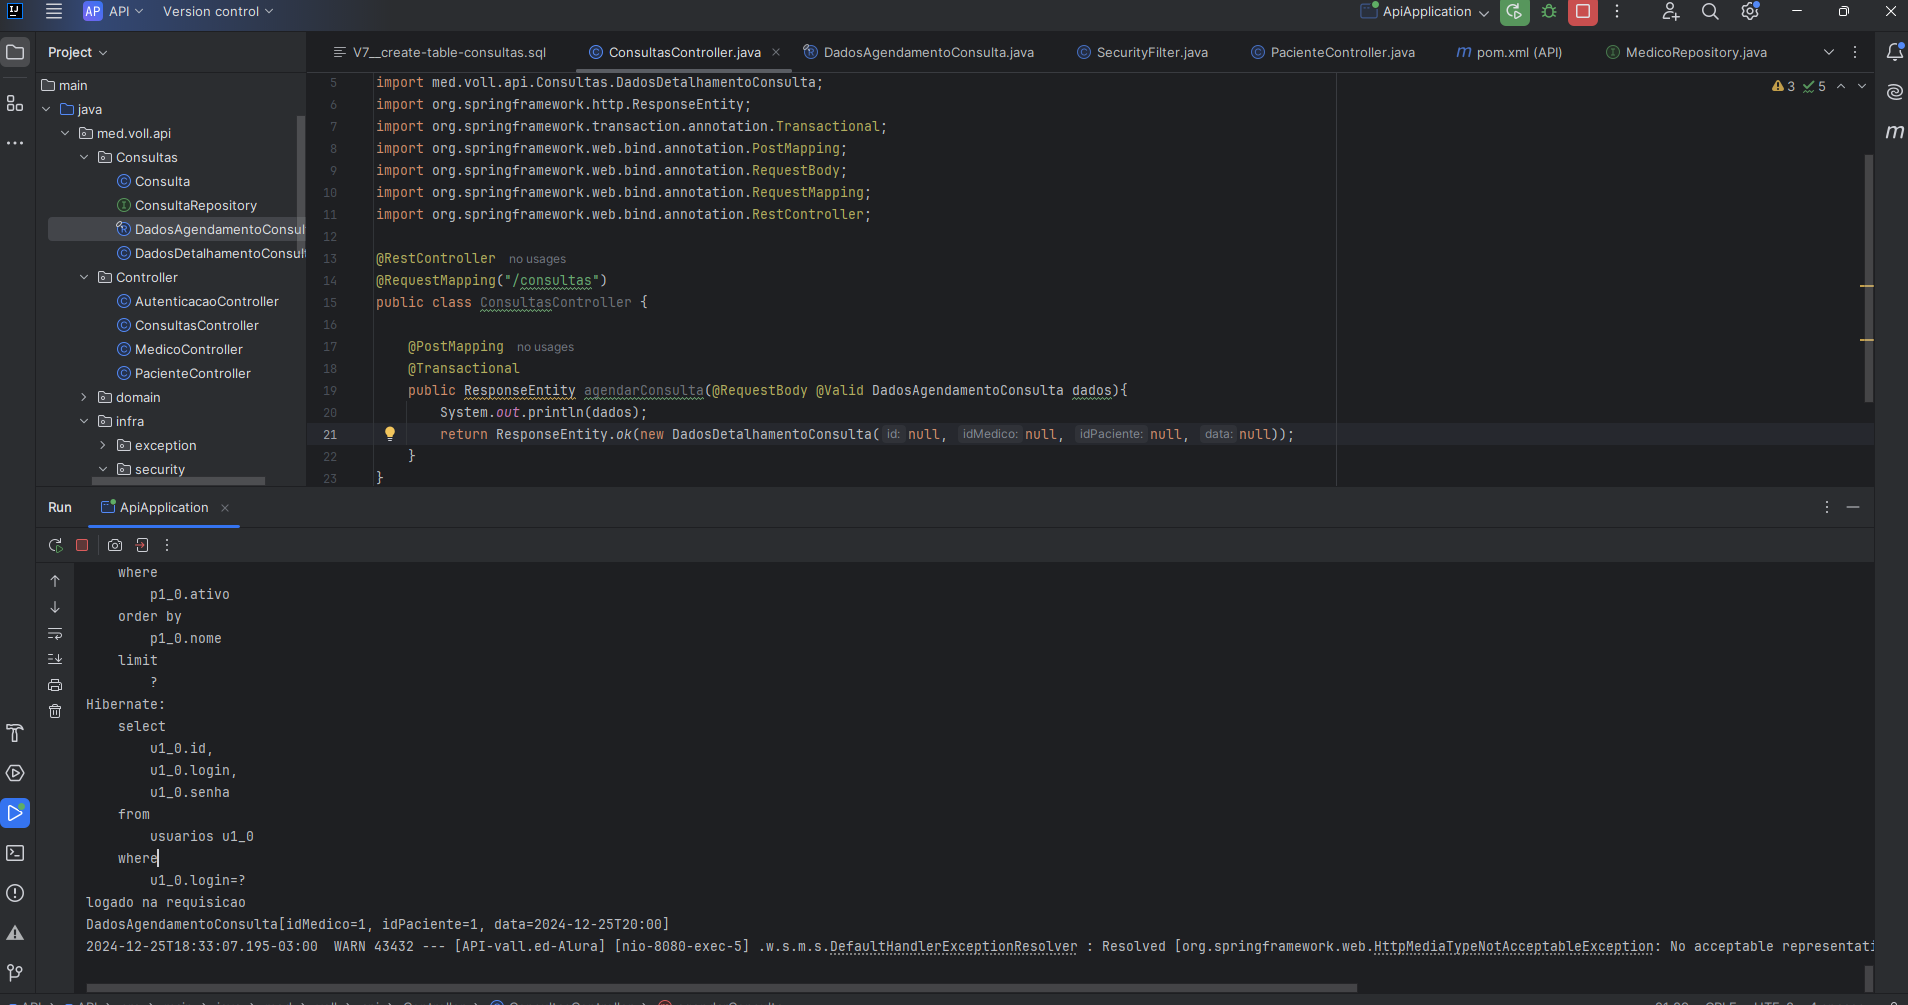This screenshot has height=1005, width=1908.
Task: Open the main hamburger menu
Action: click(54, 11)
